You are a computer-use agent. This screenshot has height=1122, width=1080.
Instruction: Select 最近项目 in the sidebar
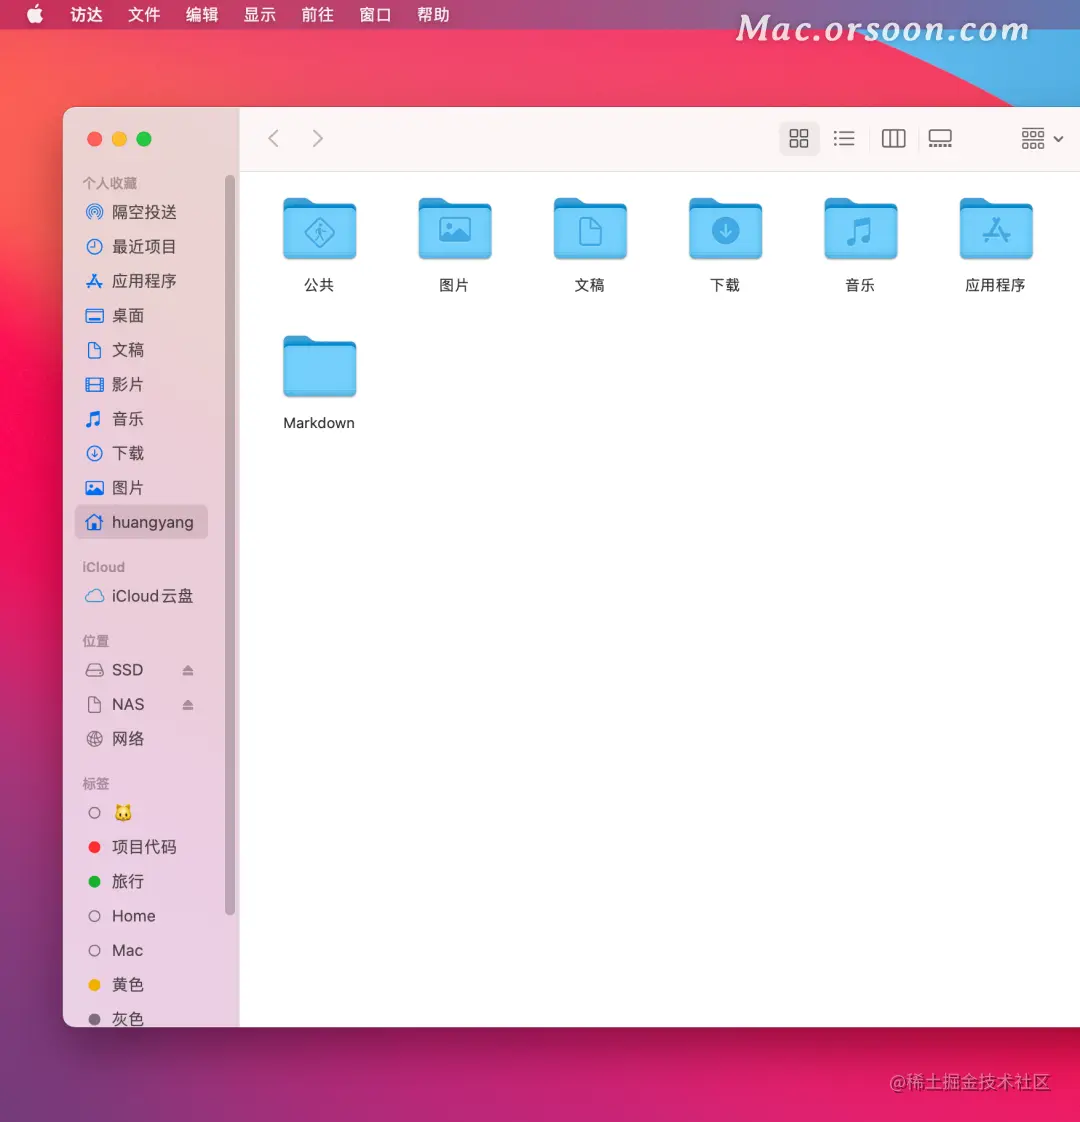coord(142,247)
